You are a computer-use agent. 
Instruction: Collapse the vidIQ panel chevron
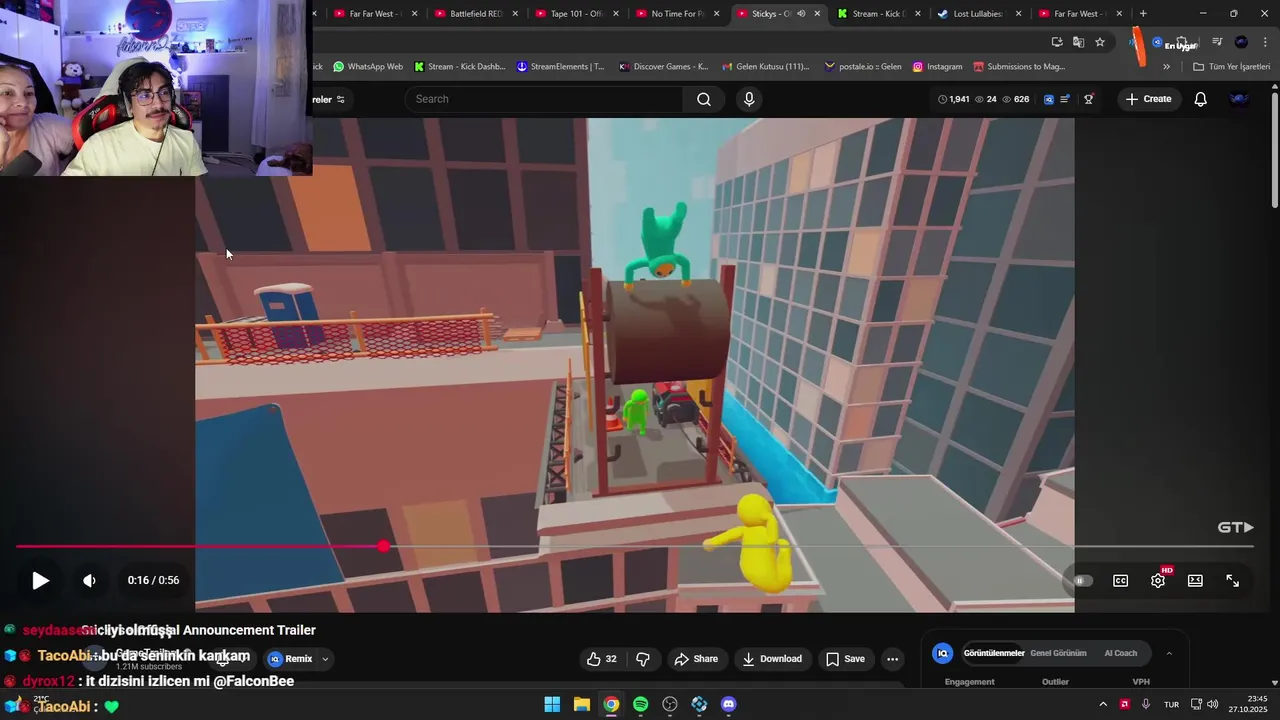pos(1169,653)
